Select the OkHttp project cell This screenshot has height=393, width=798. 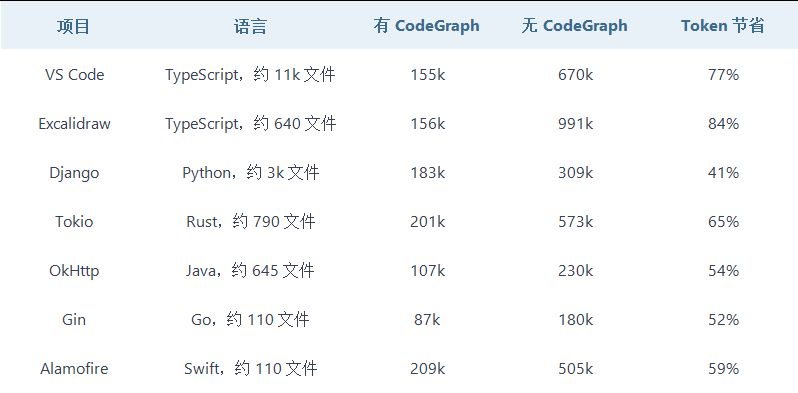coord(74,270)
